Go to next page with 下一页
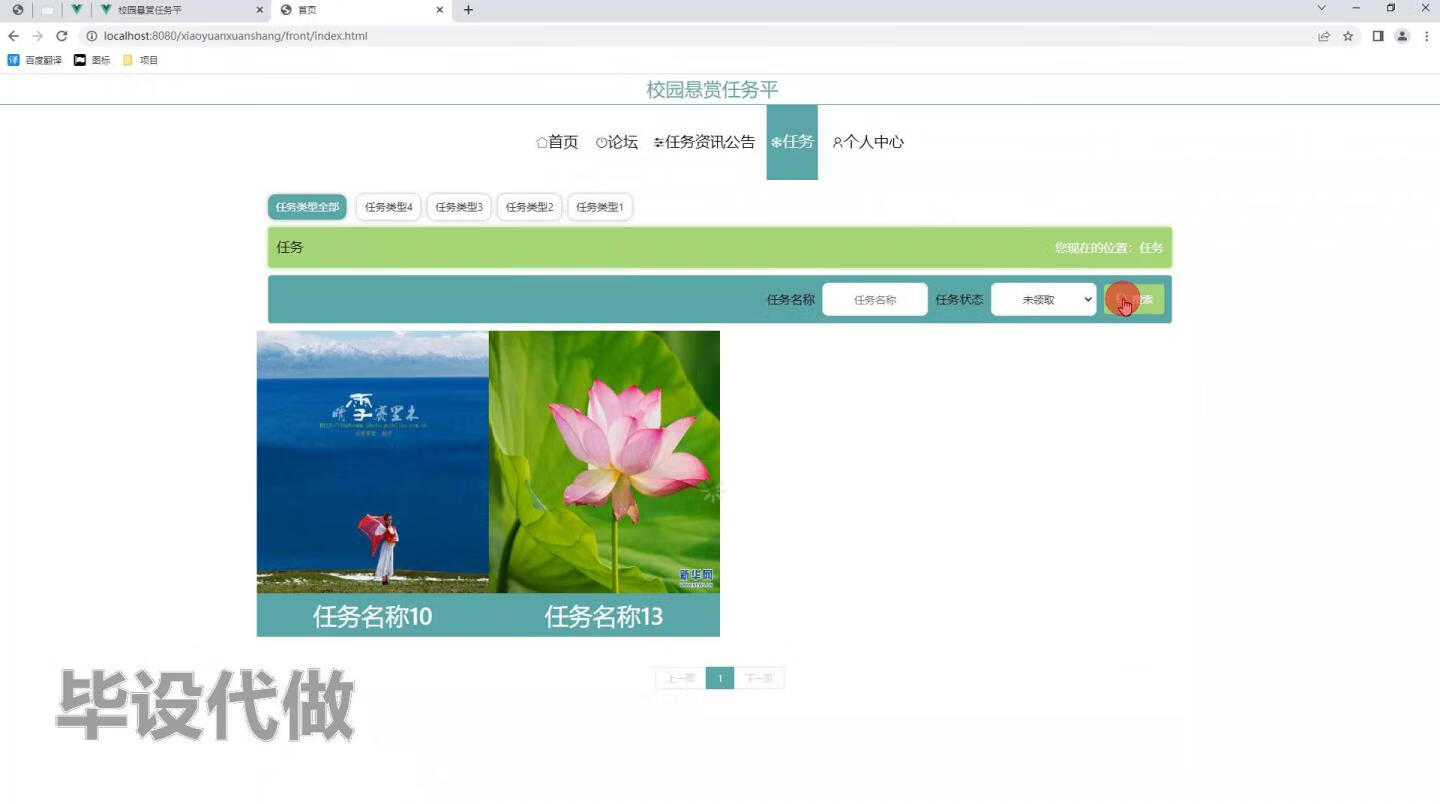Image resolution: width=1440 pixels, height=804 pixels. click(x=759, y=678)
